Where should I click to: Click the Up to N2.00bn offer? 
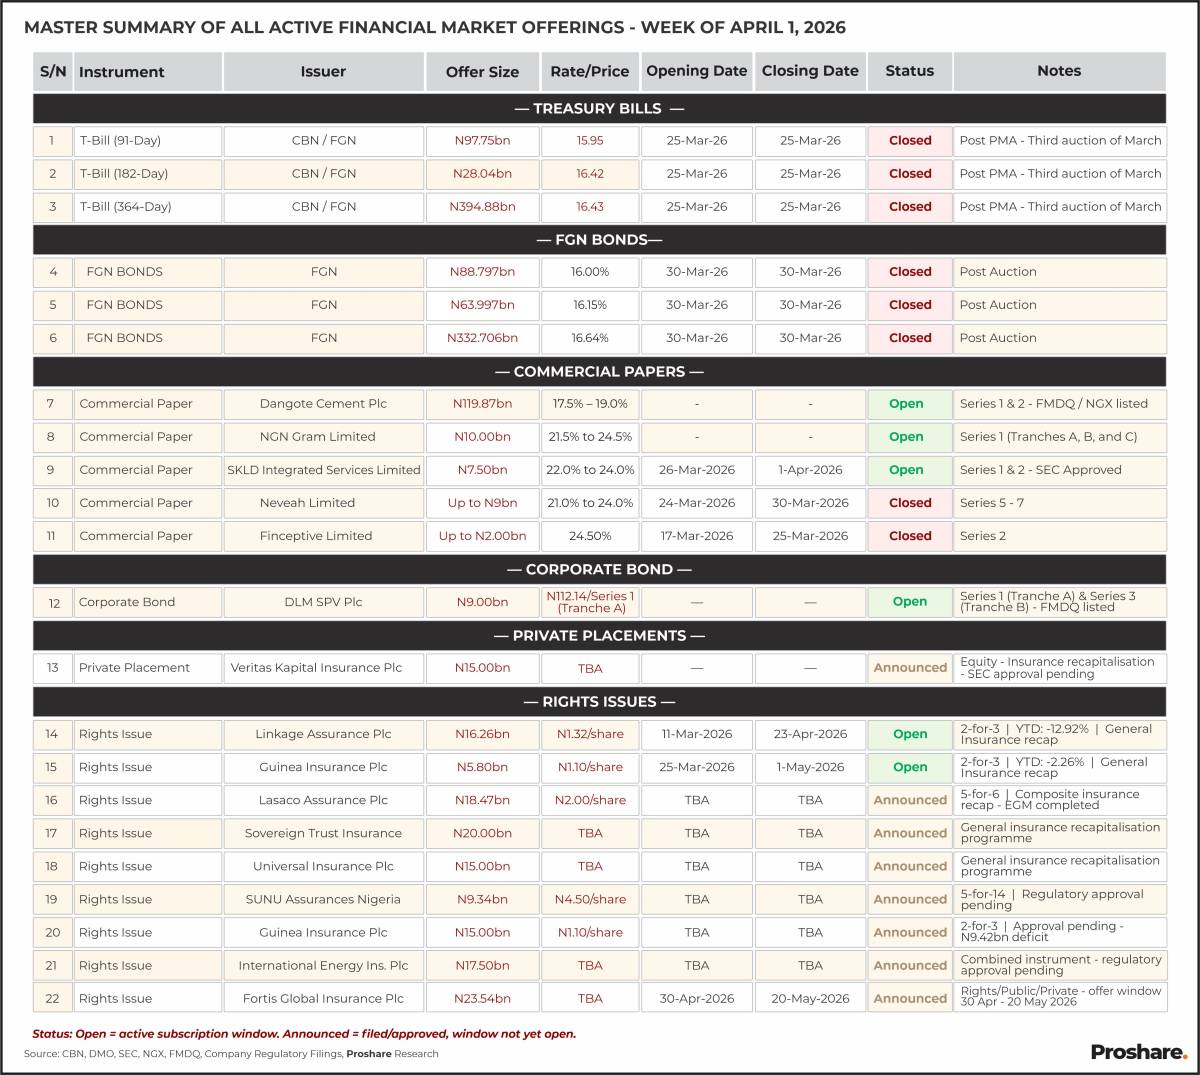482,536
